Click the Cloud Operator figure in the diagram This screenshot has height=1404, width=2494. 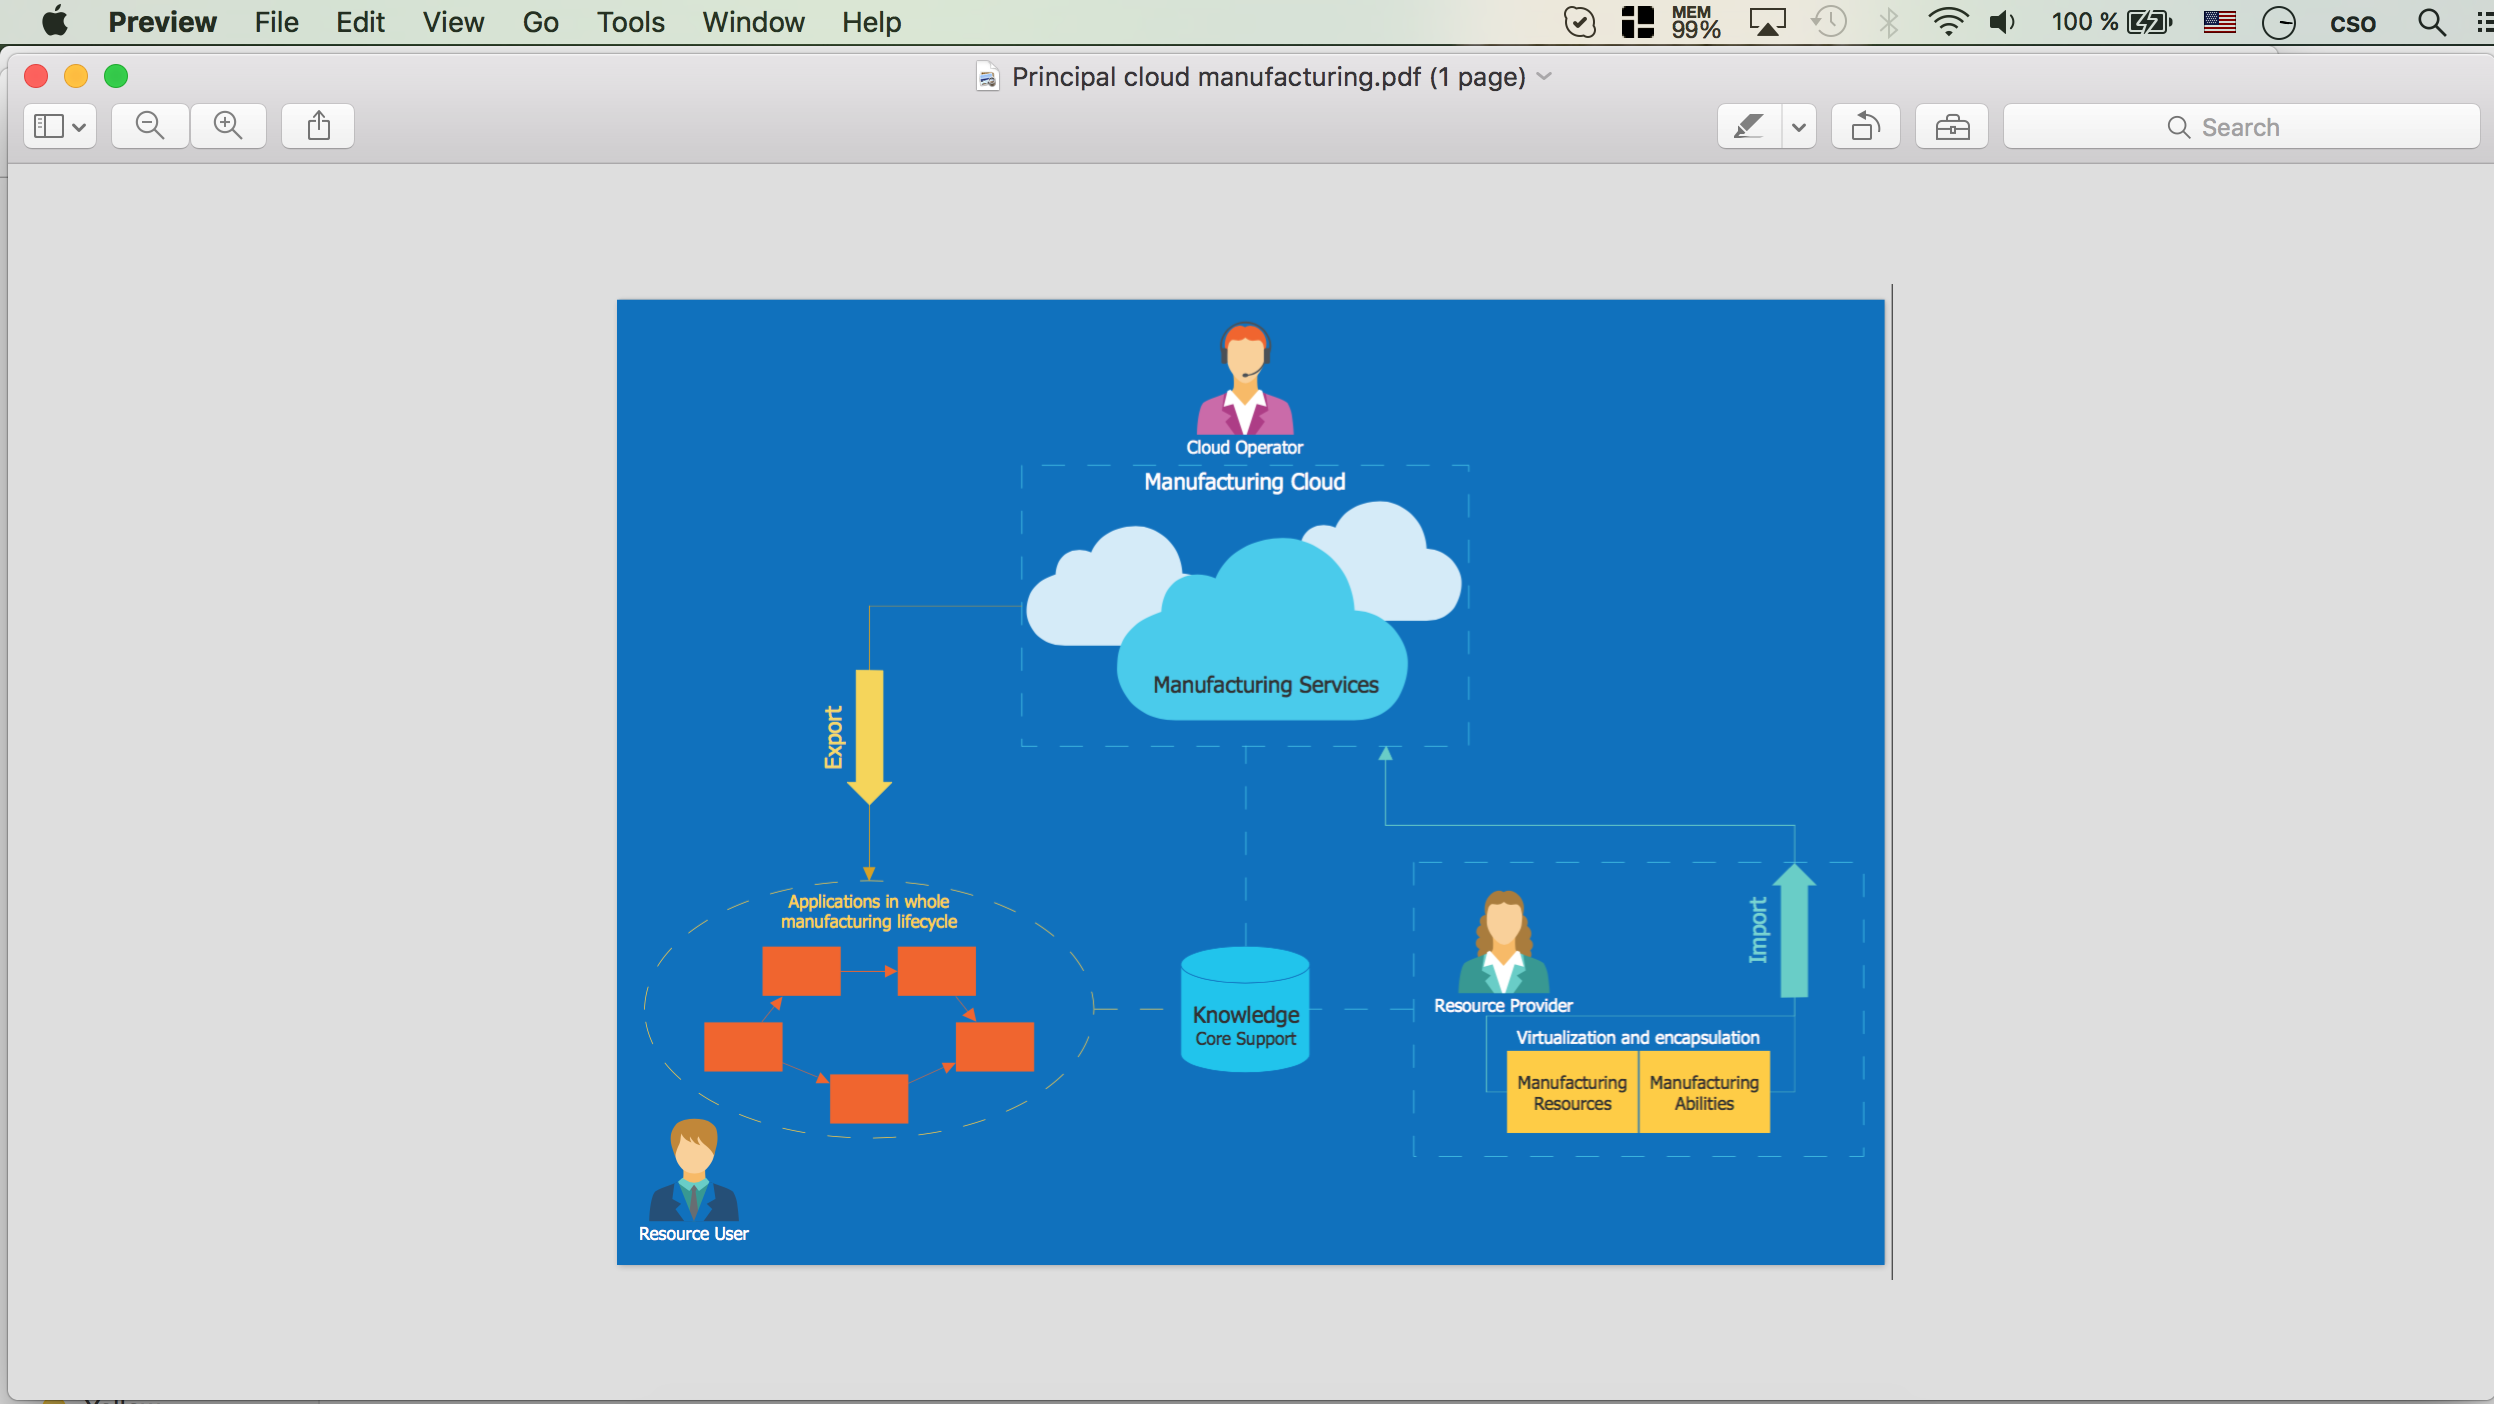coord(1245,379)
